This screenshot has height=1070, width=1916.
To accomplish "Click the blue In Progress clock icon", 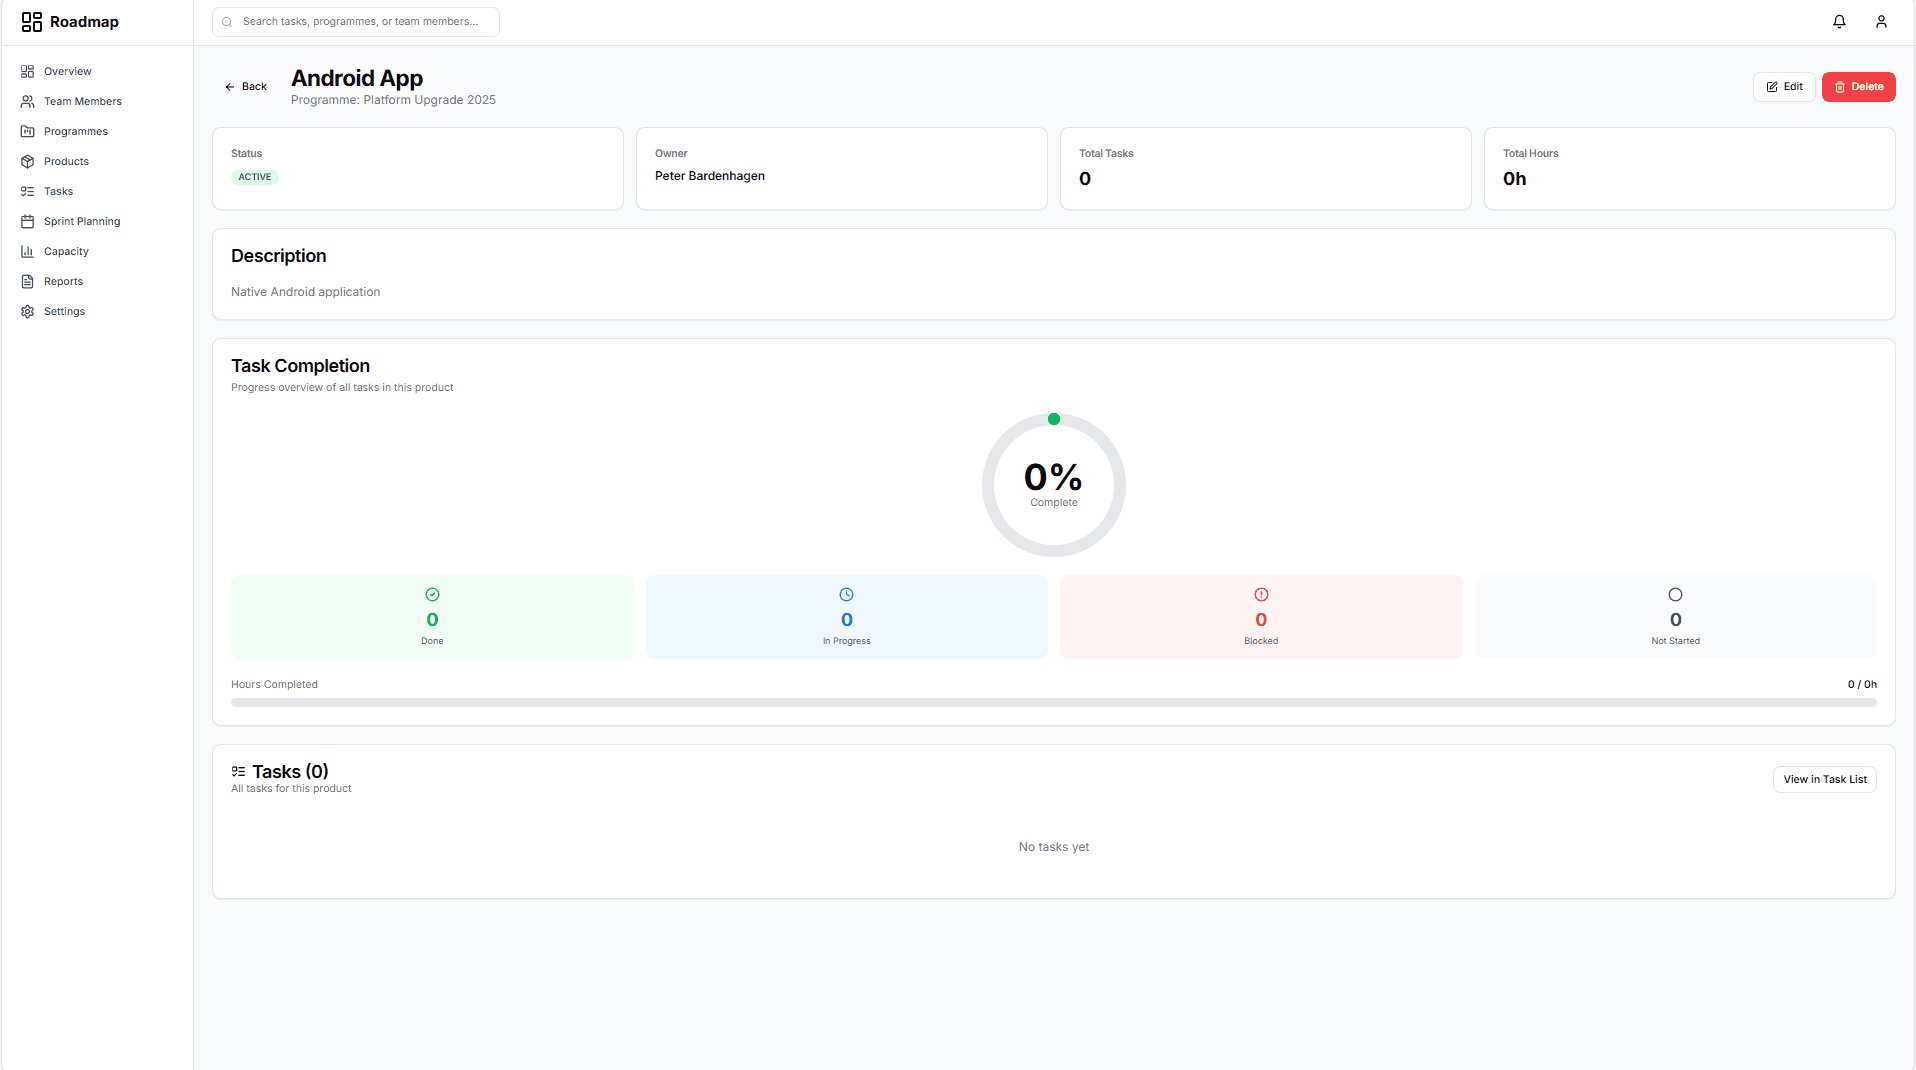I will (x=846, y=594).
